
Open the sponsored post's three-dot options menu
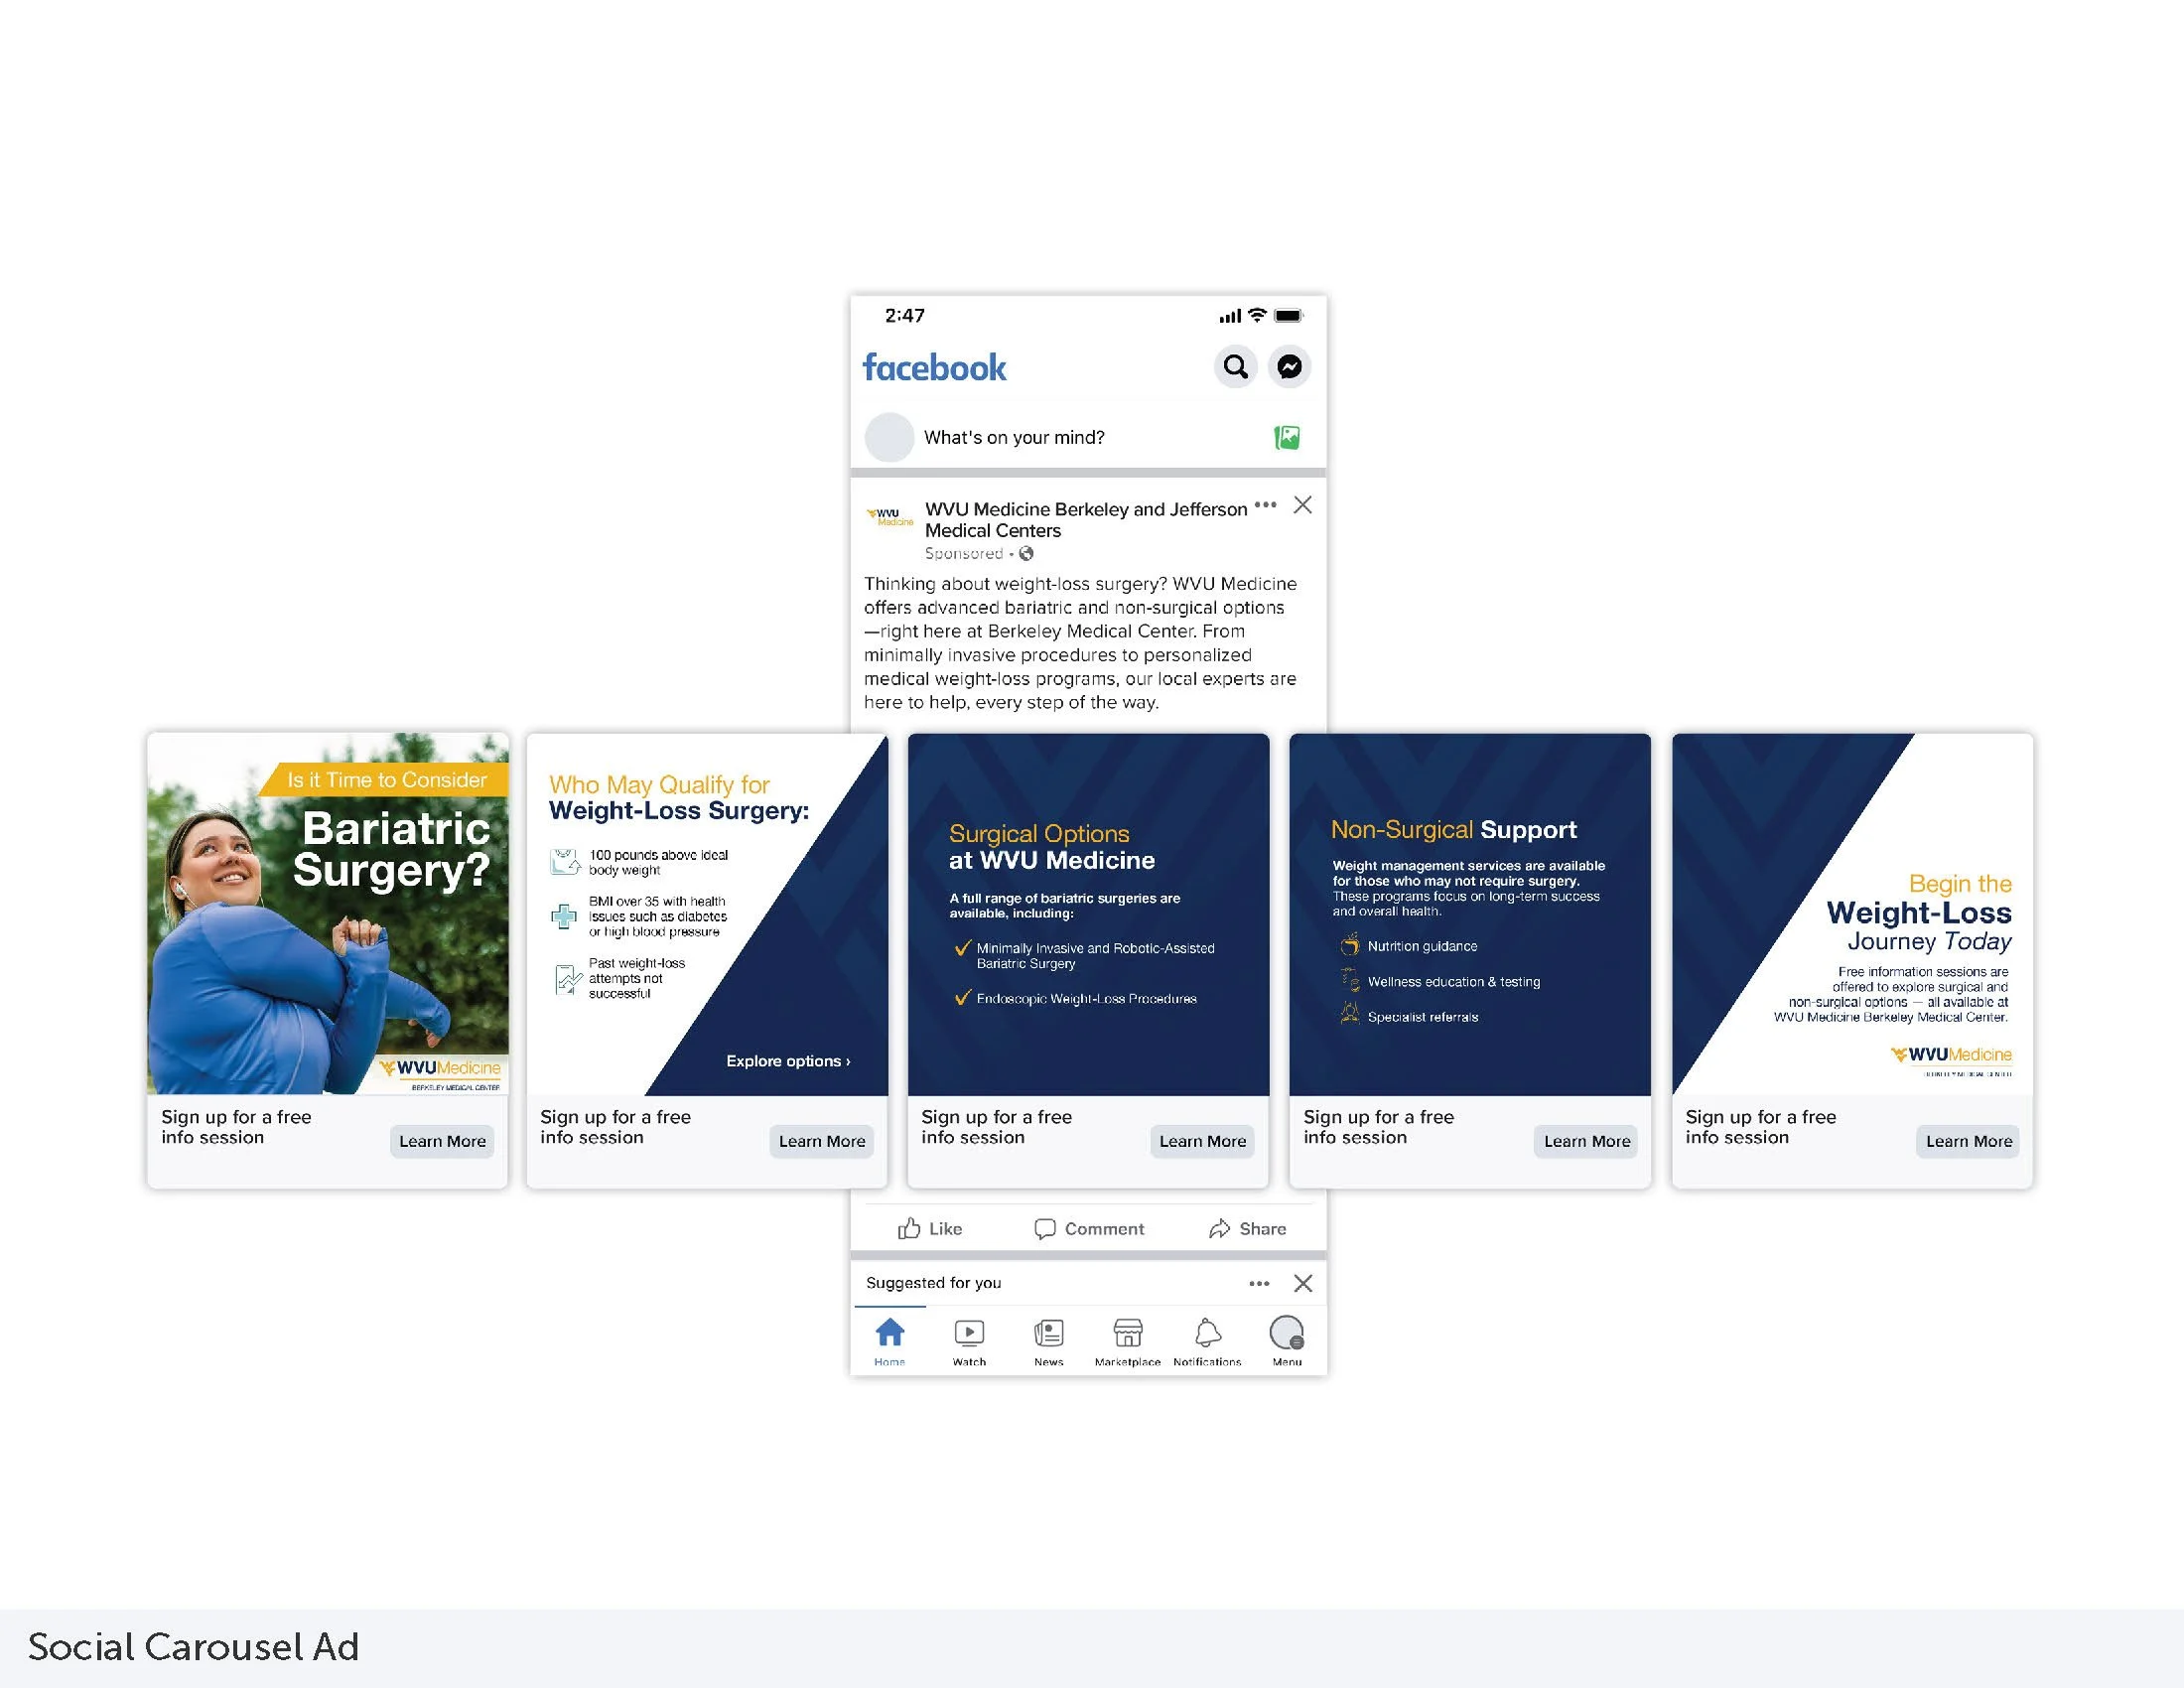[1265, 506]
